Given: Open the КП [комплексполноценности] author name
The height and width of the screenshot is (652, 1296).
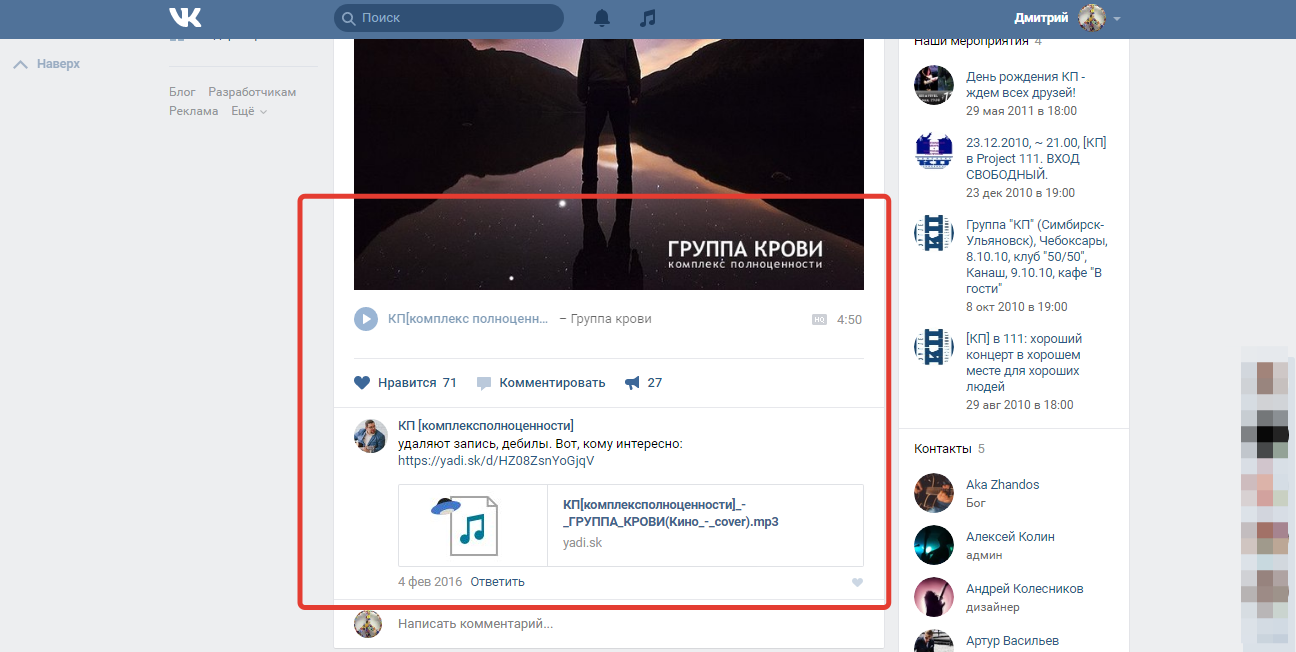Looking at the screenshot, I should pos(486,426).
